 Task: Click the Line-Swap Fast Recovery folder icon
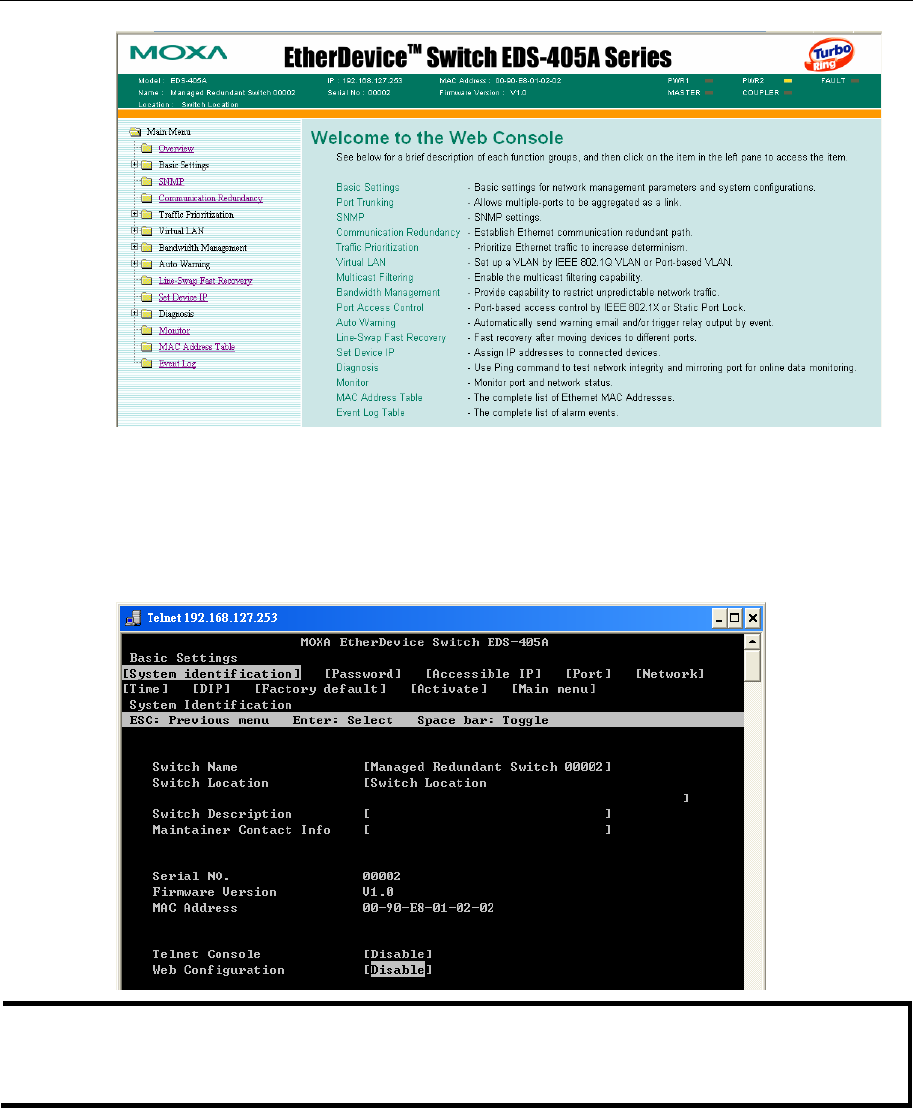pyautogui.click(x=146, y=281)
